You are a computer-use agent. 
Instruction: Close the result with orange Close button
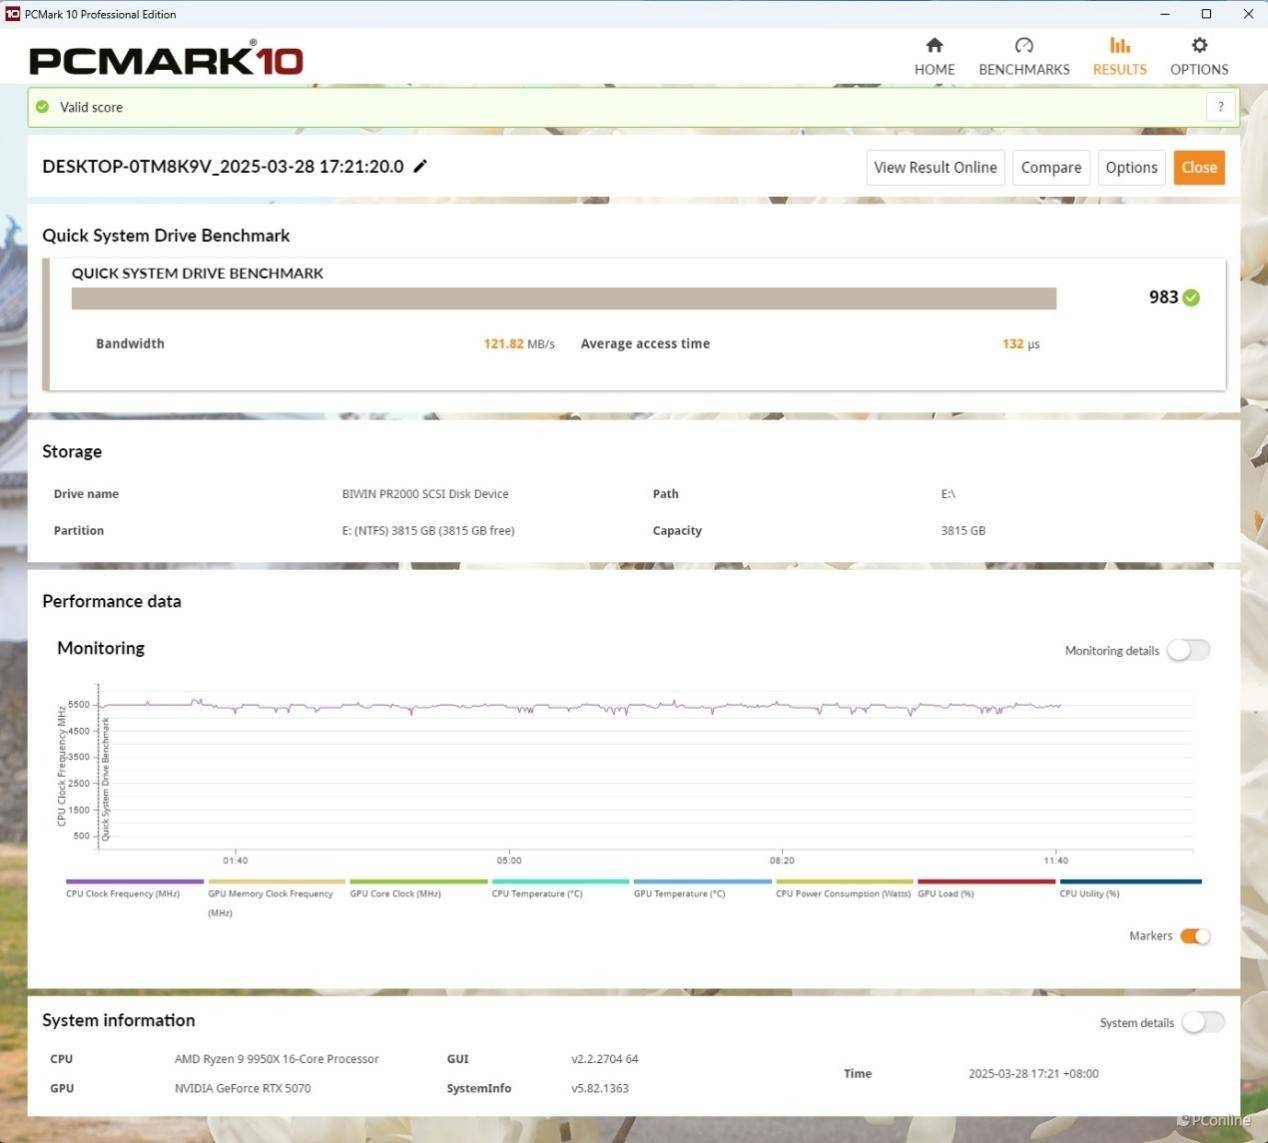point(1199,167)
